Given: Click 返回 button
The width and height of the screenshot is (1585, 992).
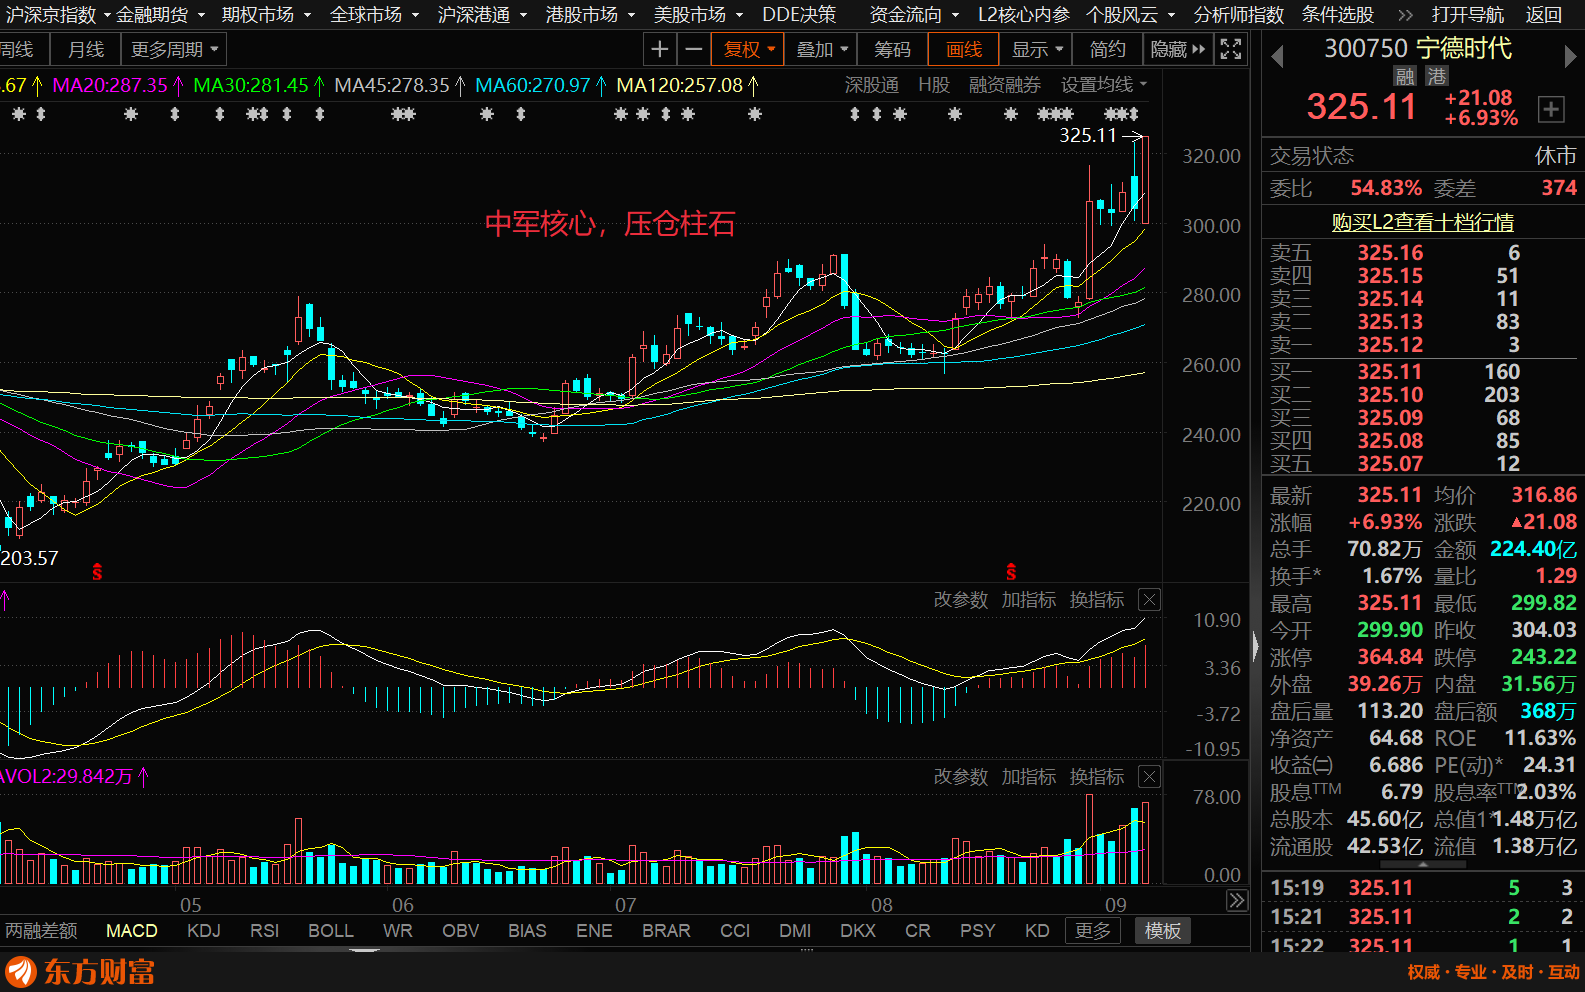Looking at the screenshot, I should (x=1544, y=15).
